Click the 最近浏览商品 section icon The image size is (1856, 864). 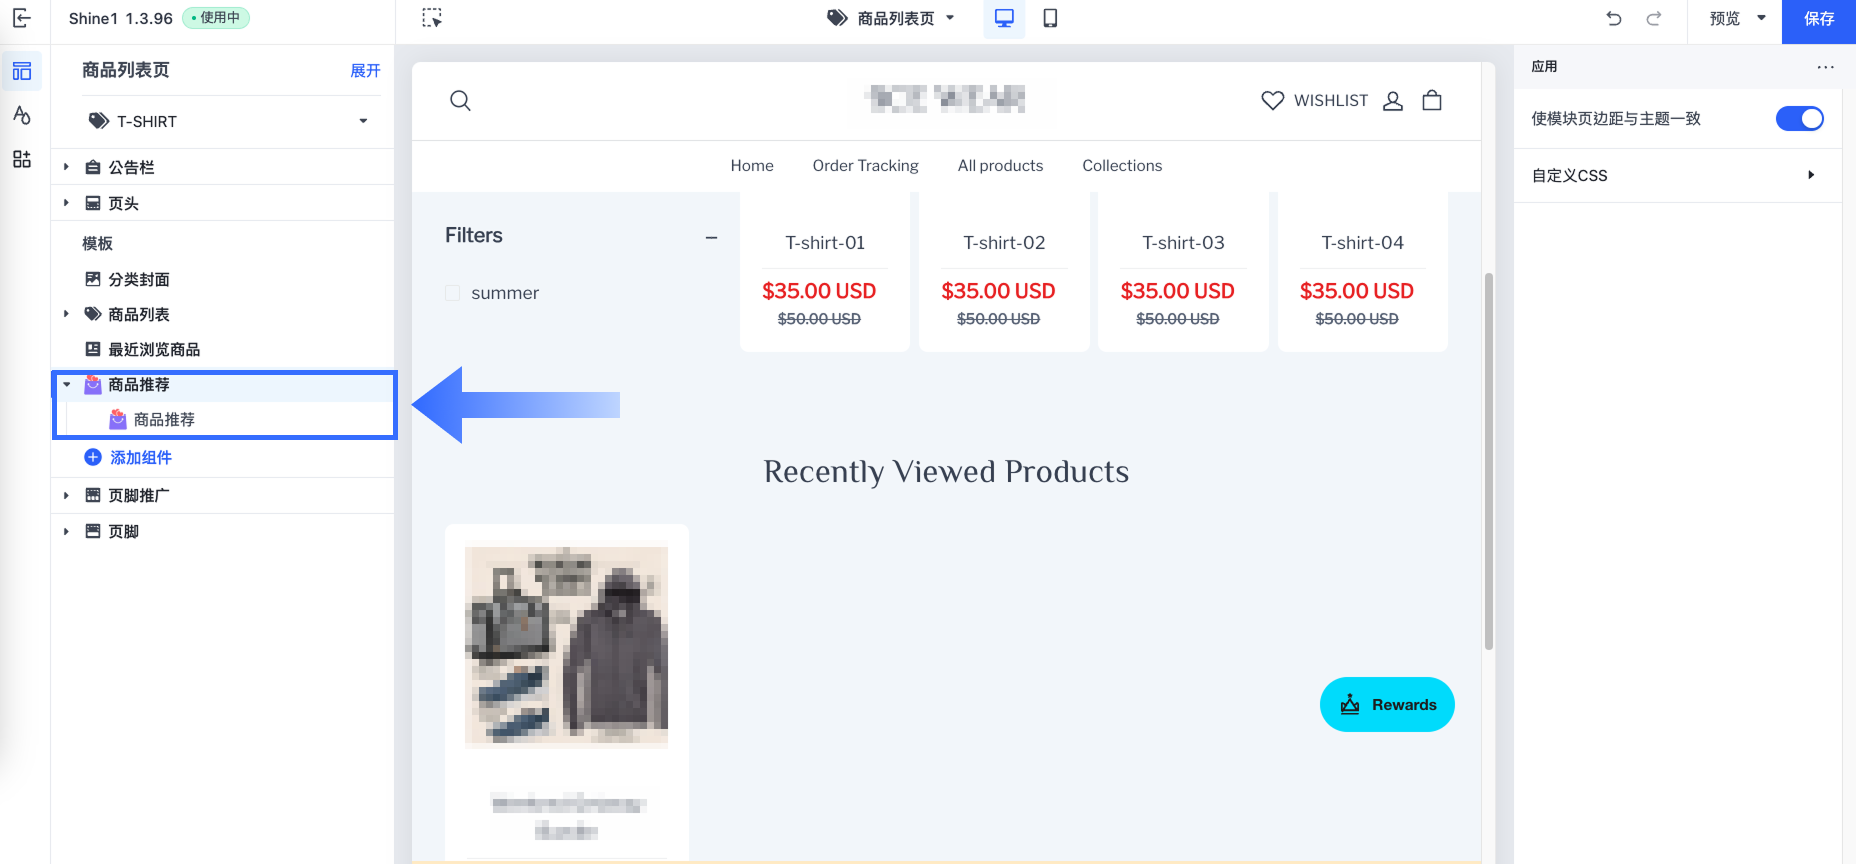coord(93,349)
